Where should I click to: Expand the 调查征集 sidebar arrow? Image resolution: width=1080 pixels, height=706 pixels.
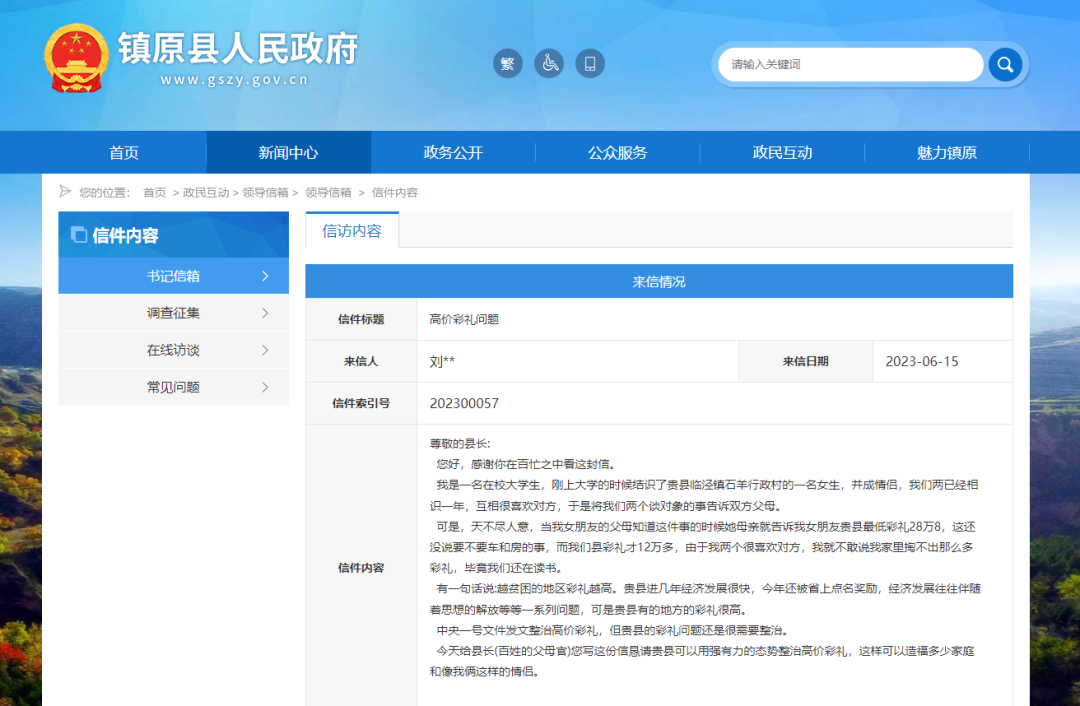pos(265,313)
